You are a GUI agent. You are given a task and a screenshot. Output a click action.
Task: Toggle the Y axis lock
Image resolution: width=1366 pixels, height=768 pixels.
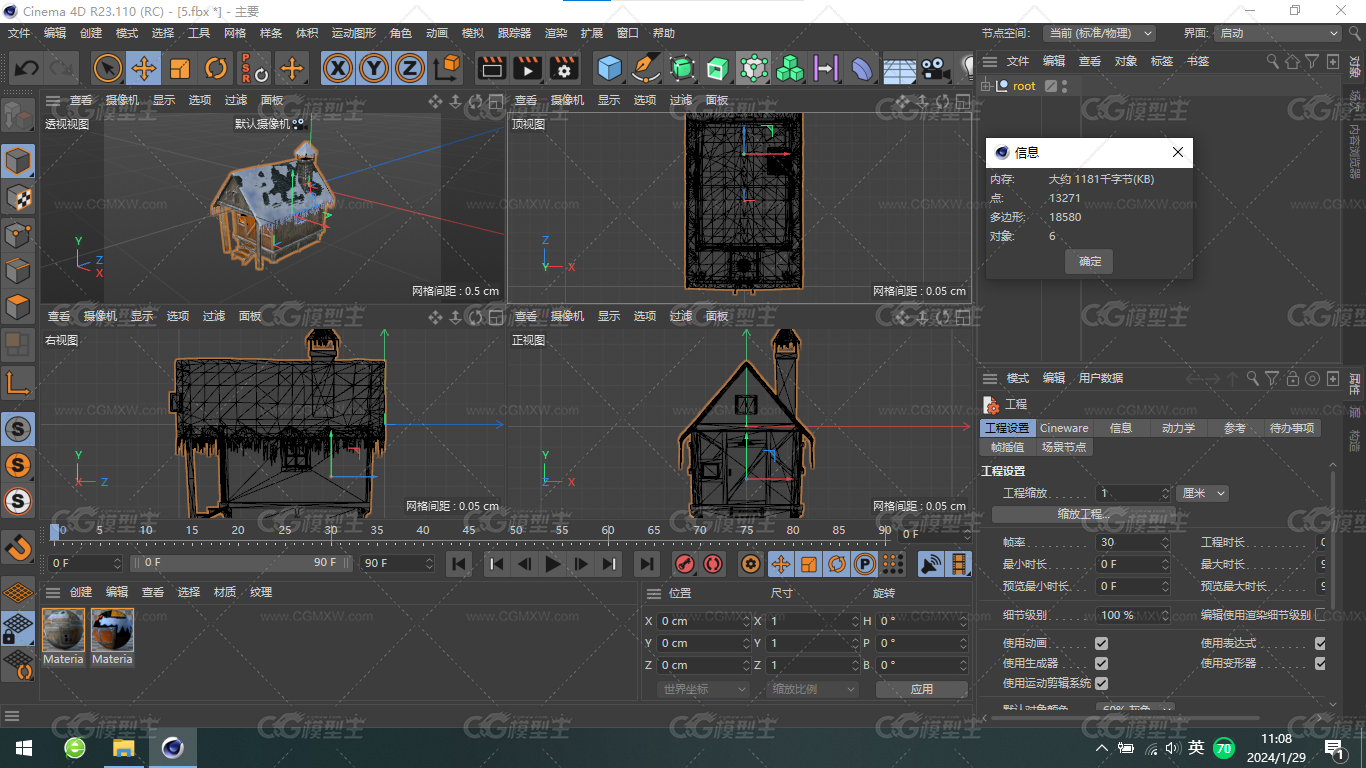pos(374,68)
